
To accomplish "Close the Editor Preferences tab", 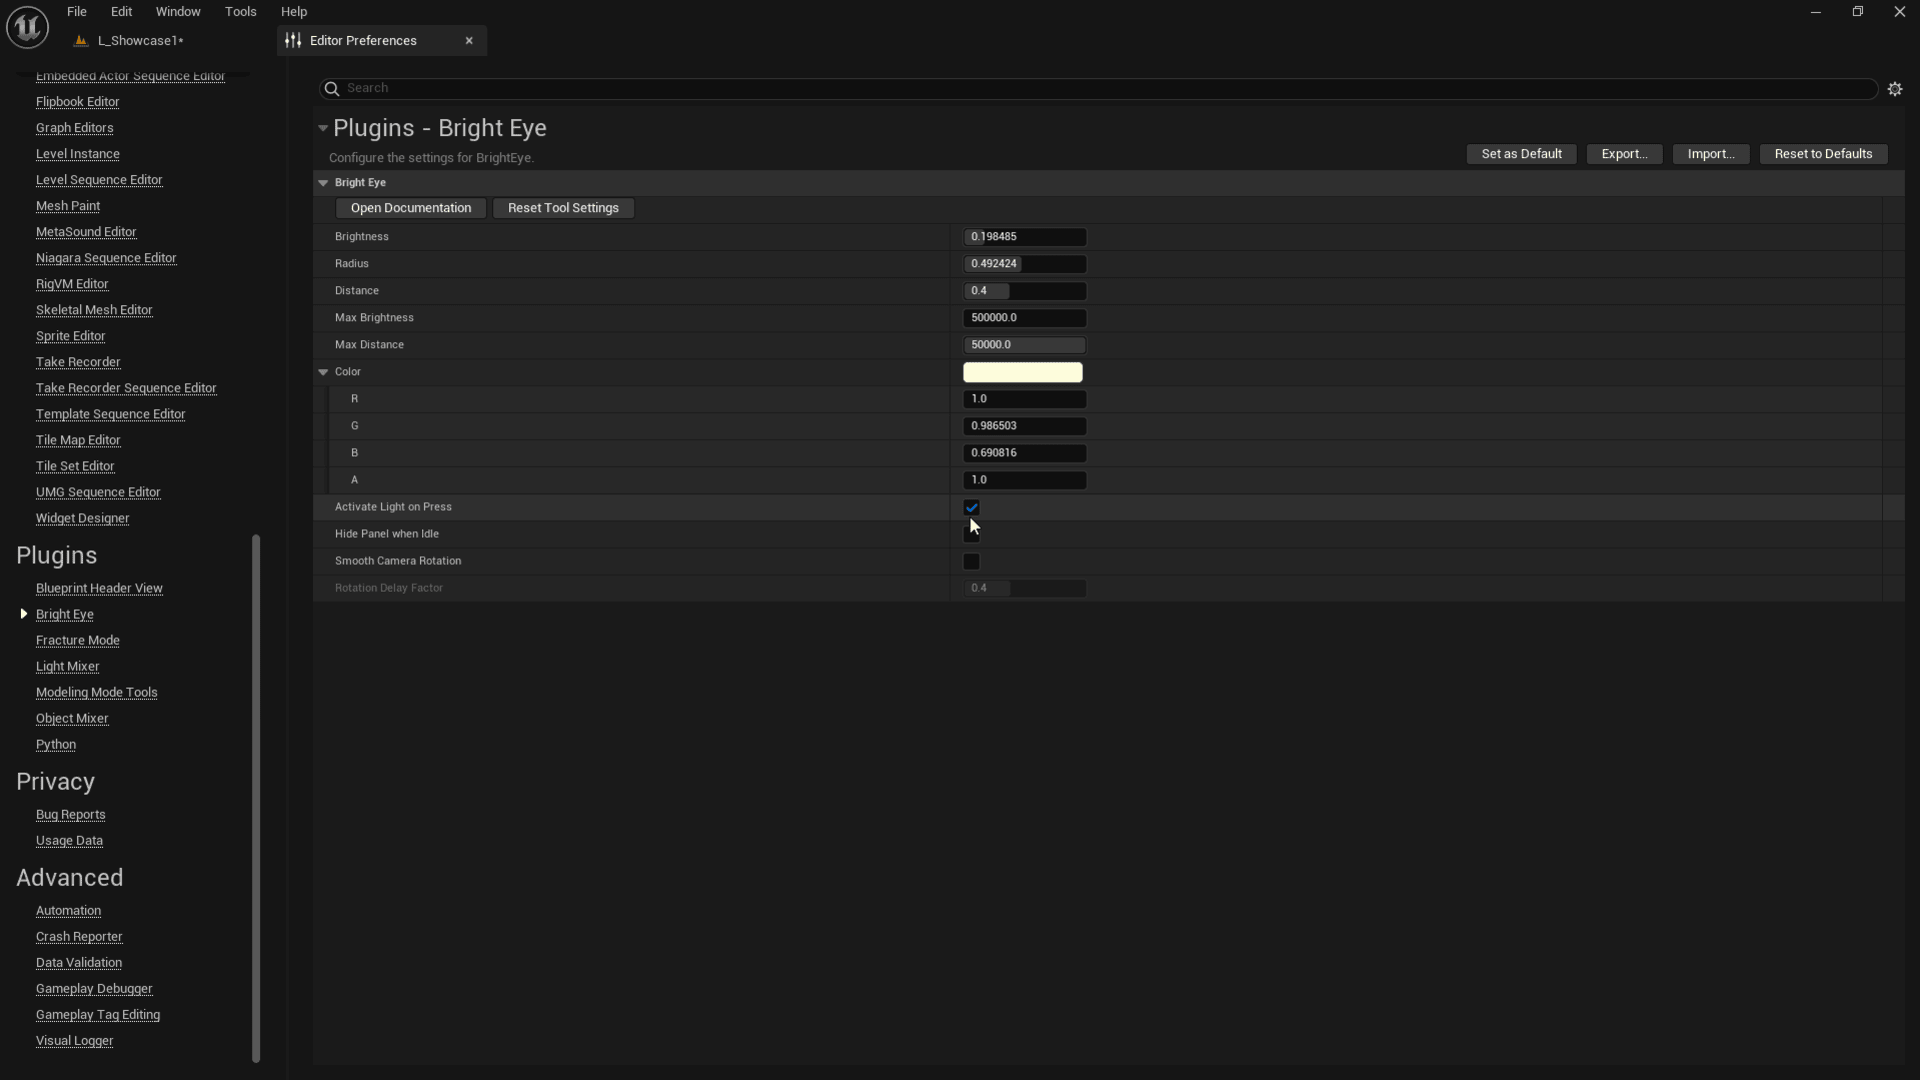I will click(x=469, y=41).
